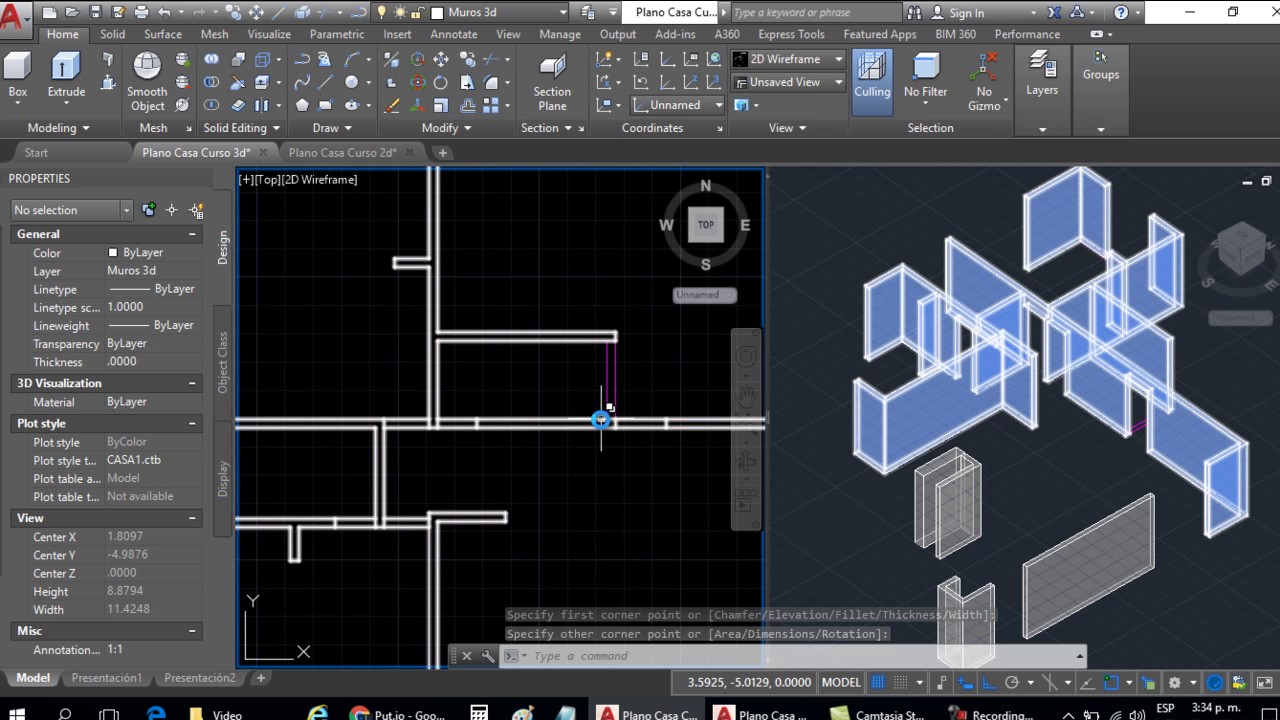Expand the Solid Editing panel dropdown
Screen dimensions: 1280x720
pos(242,128)
